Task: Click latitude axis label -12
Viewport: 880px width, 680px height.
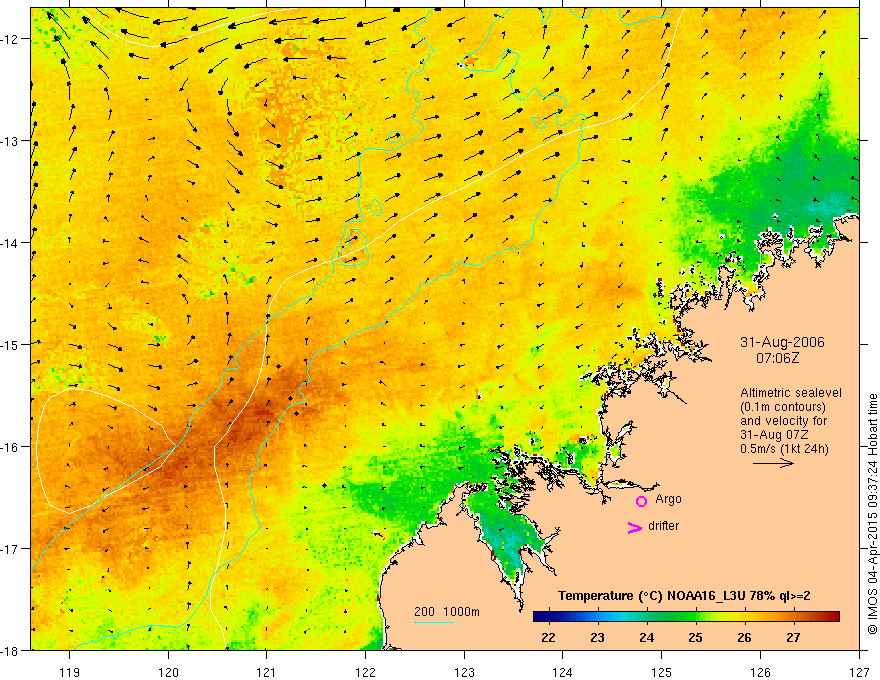Action: pyautogui.click(x=11, y=39)
